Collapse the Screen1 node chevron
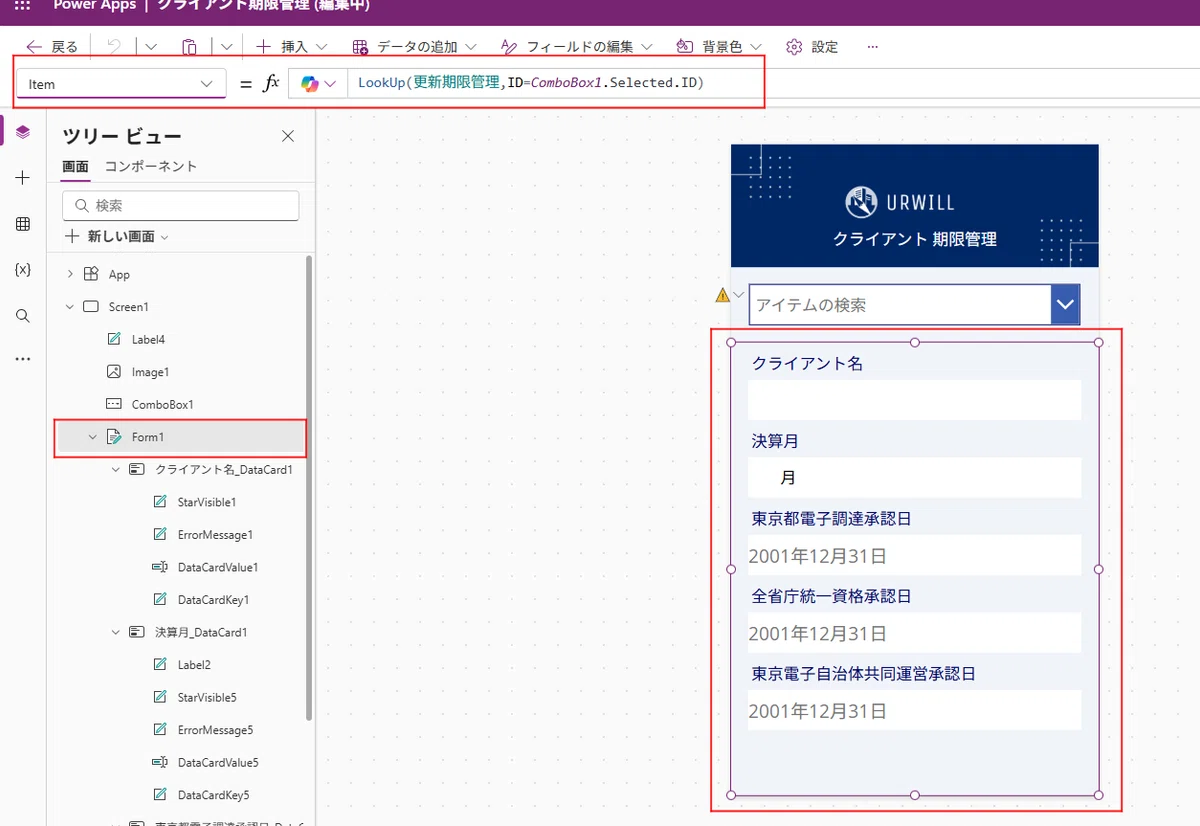 click(70, 307)
